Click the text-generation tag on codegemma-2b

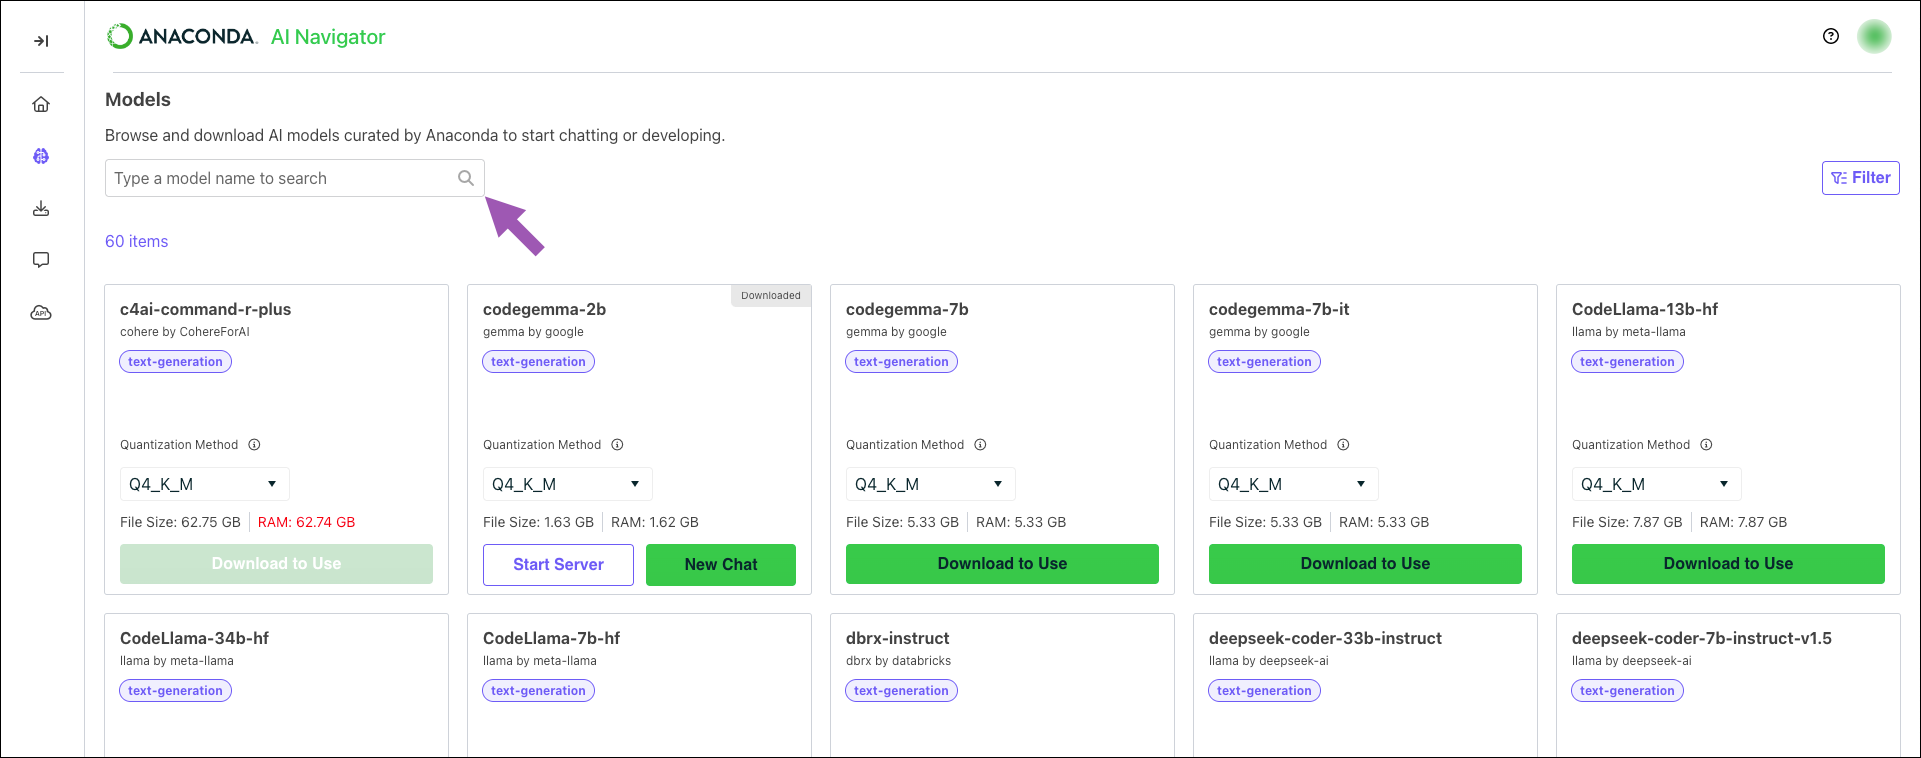coord(539,362)
